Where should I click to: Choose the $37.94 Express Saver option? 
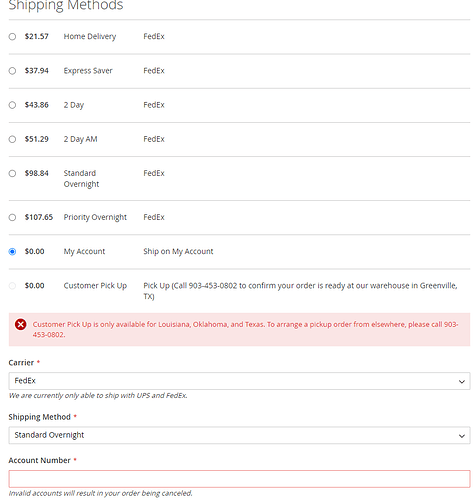[x=12, y=71]
